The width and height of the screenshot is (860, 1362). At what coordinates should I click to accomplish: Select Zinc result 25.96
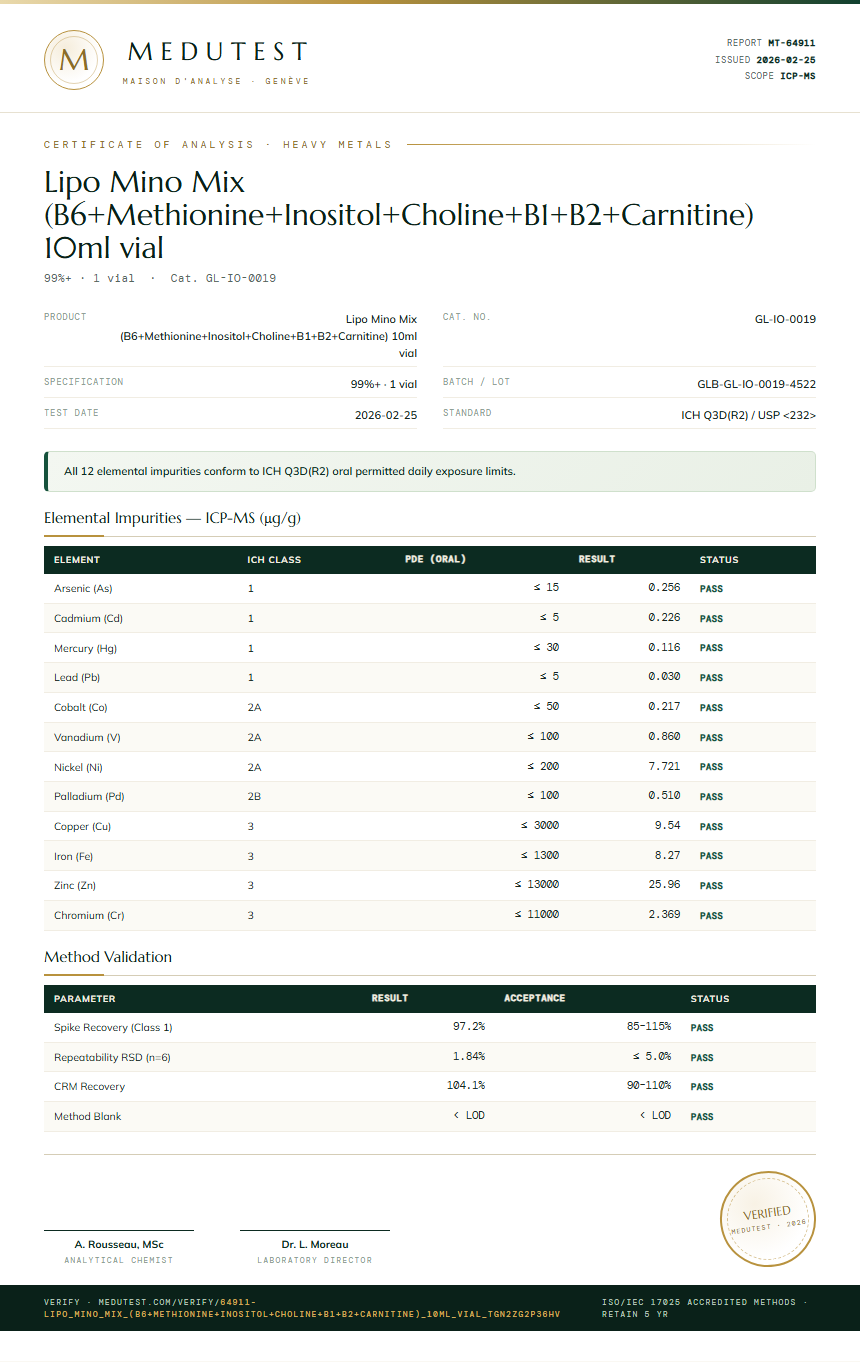pyautogui.click(x=665, y=885)
